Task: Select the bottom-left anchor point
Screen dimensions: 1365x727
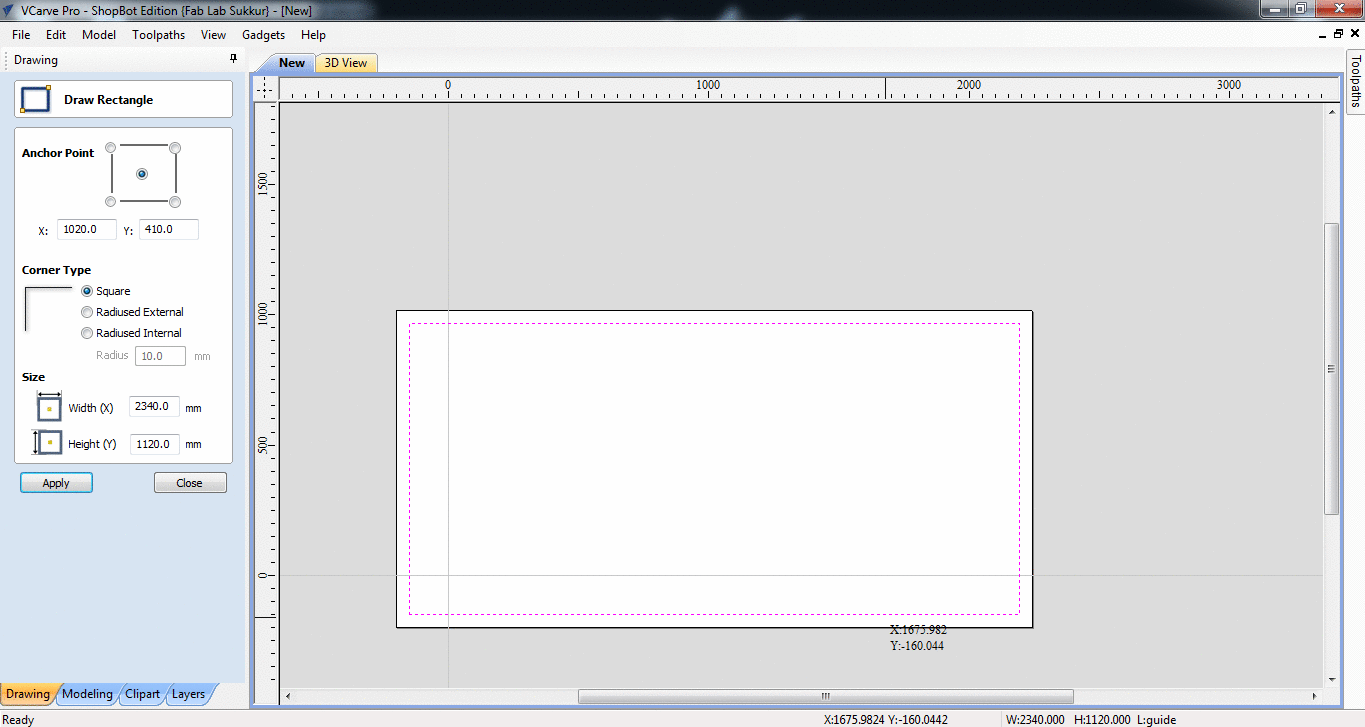Action: 111,202
